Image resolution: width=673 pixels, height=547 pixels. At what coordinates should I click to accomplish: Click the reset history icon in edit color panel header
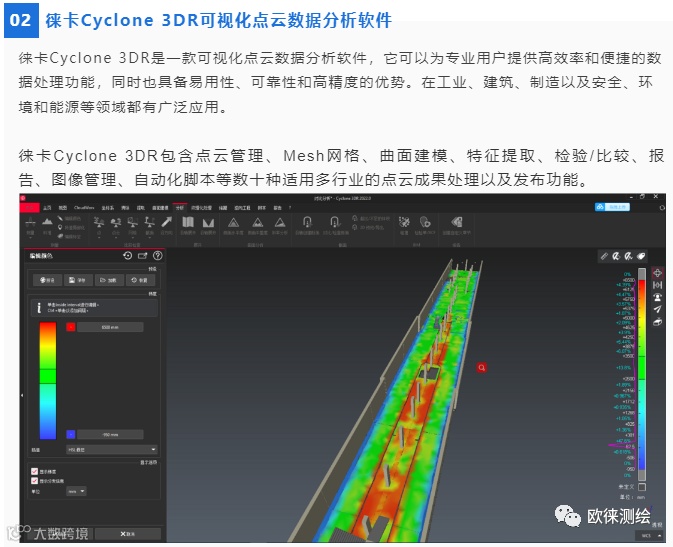click(x=127, y=256)
